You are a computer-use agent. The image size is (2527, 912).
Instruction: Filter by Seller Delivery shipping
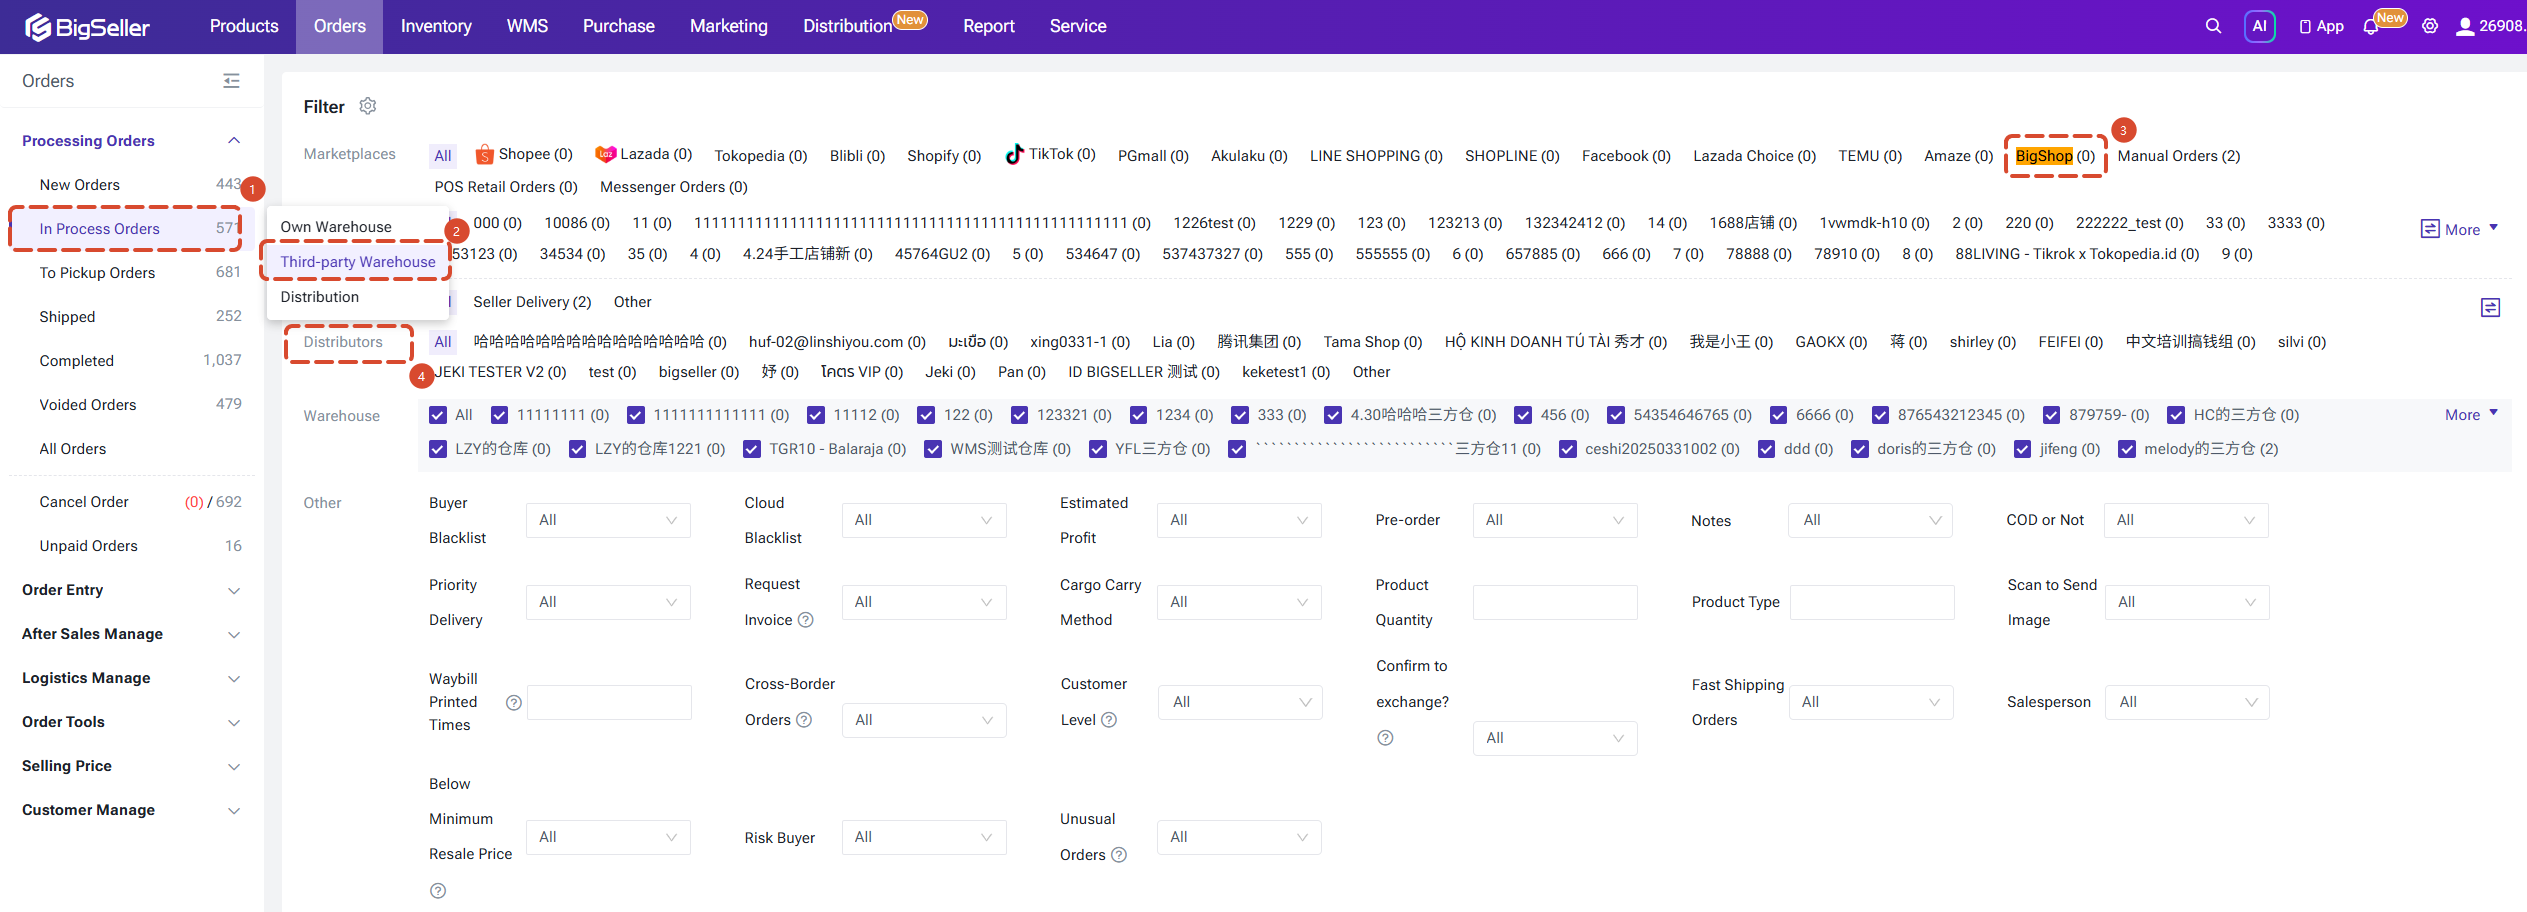[x=532, y=302]
